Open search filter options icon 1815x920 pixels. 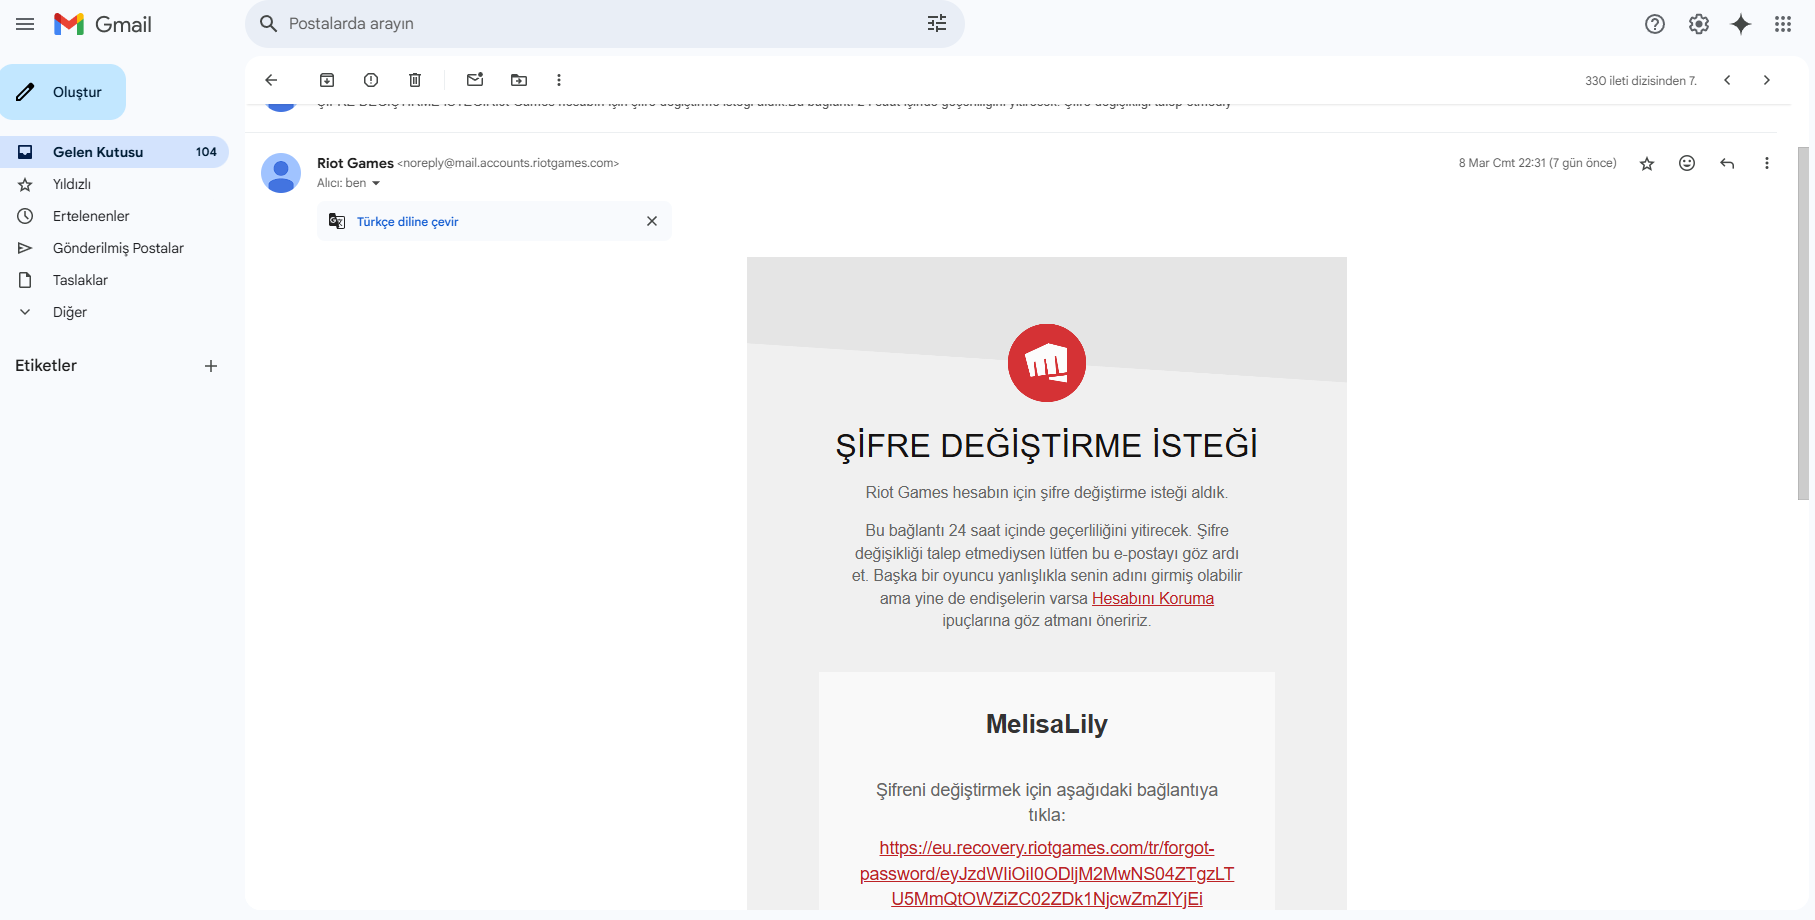[x=937, y=24]
